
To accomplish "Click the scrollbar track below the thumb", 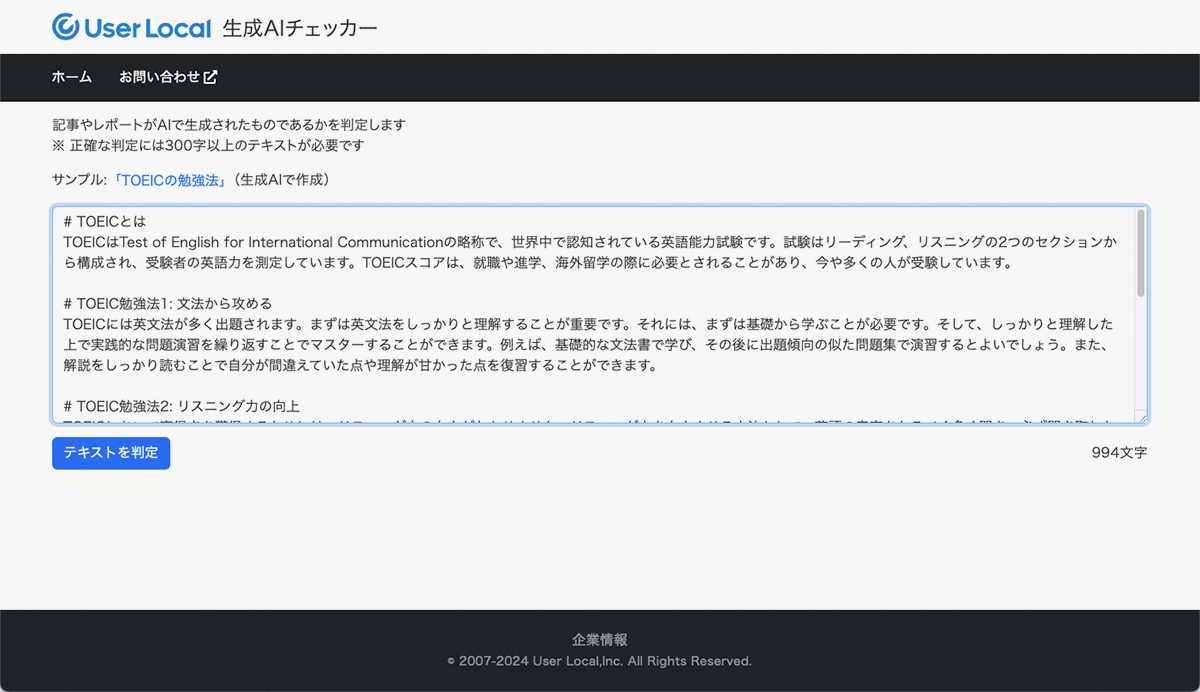I will click(1141, 360).
